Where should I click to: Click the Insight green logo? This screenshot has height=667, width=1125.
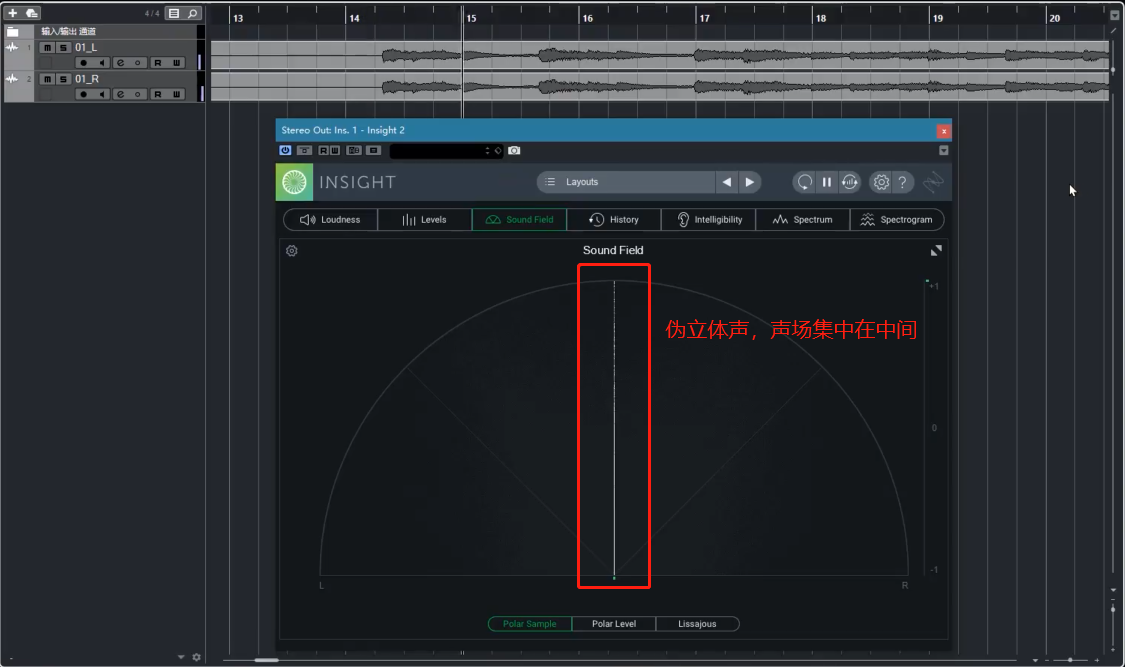(294, 182)
